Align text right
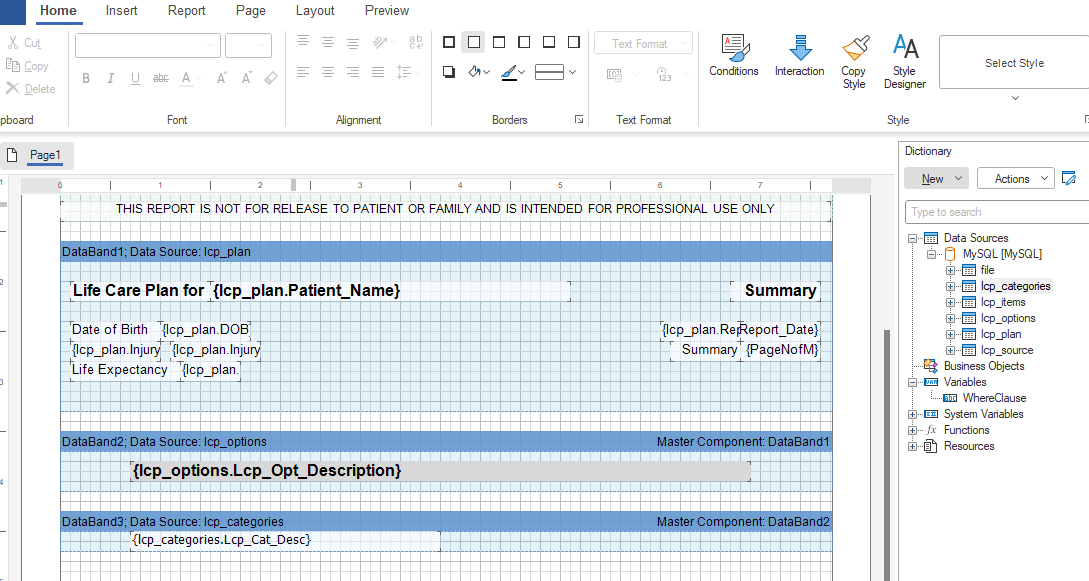 pyautogui.click(x=353, y=71)
